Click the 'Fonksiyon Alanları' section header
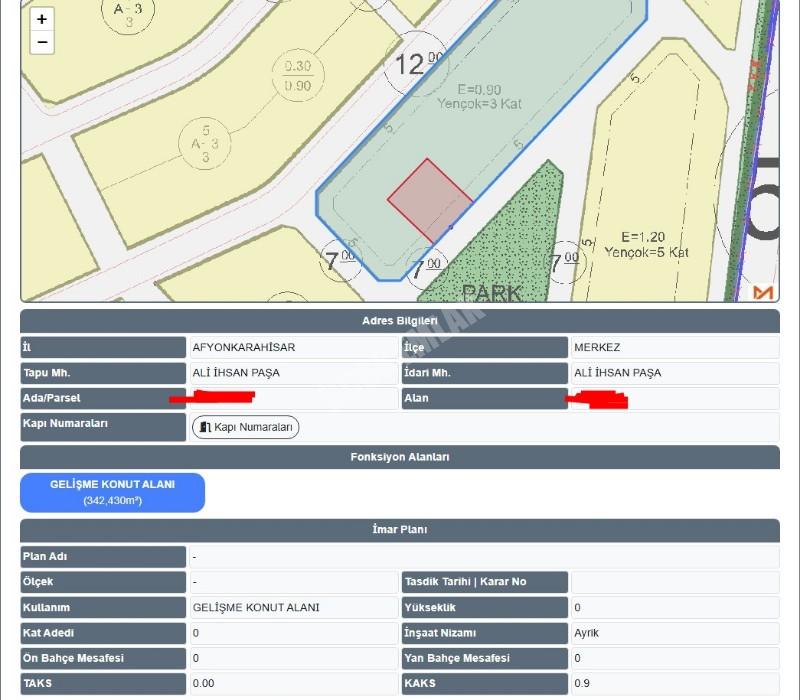 (400, 457)
